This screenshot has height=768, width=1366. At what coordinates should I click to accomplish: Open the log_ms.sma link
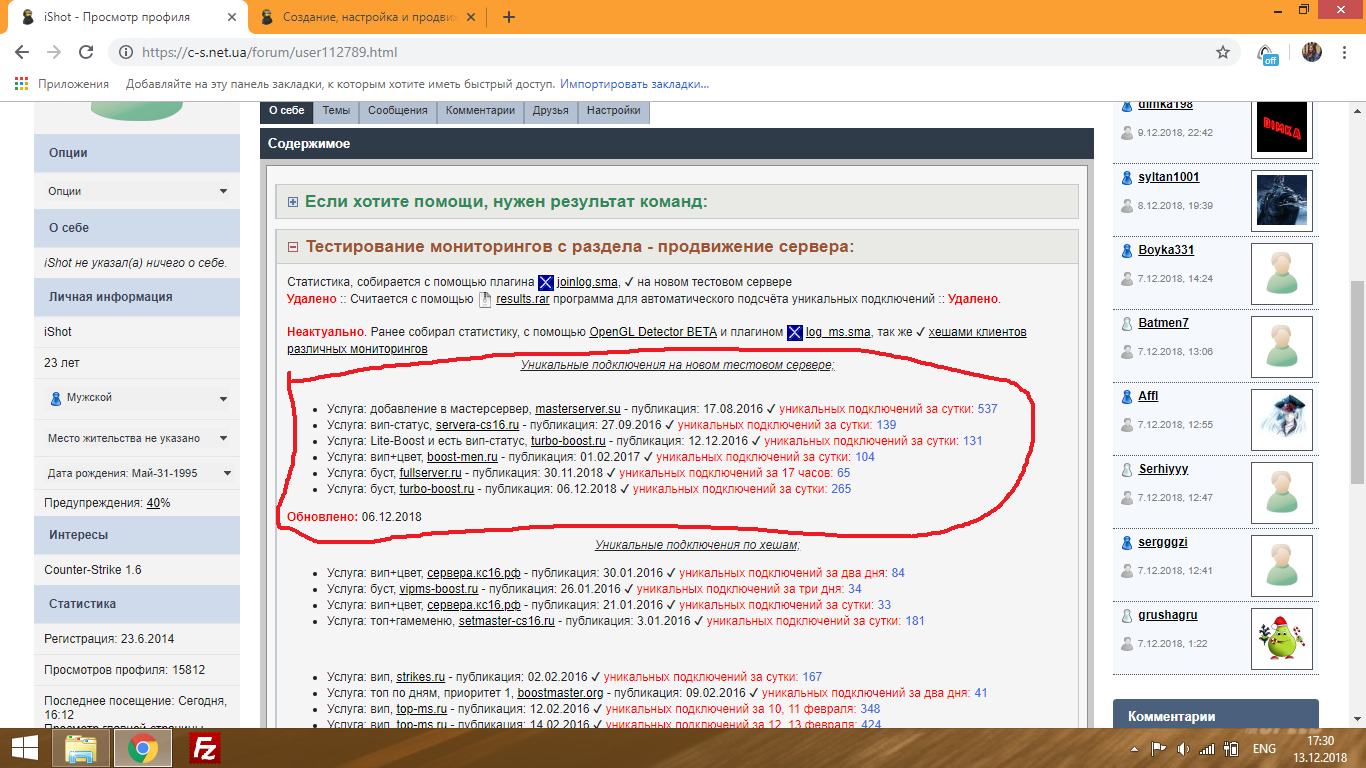[x=839, y=332]
